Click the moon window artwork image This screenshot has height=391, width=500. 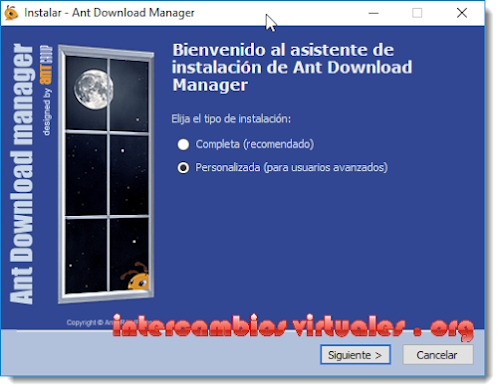106,174
